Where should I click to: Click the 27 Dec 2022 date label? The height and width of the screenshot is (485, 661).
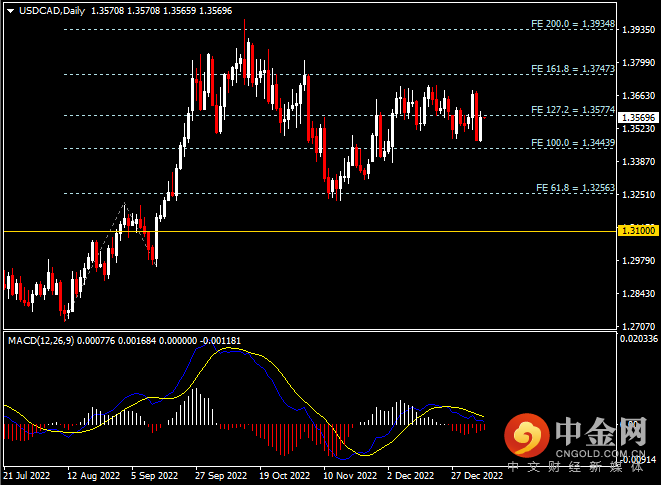(477, 477)
